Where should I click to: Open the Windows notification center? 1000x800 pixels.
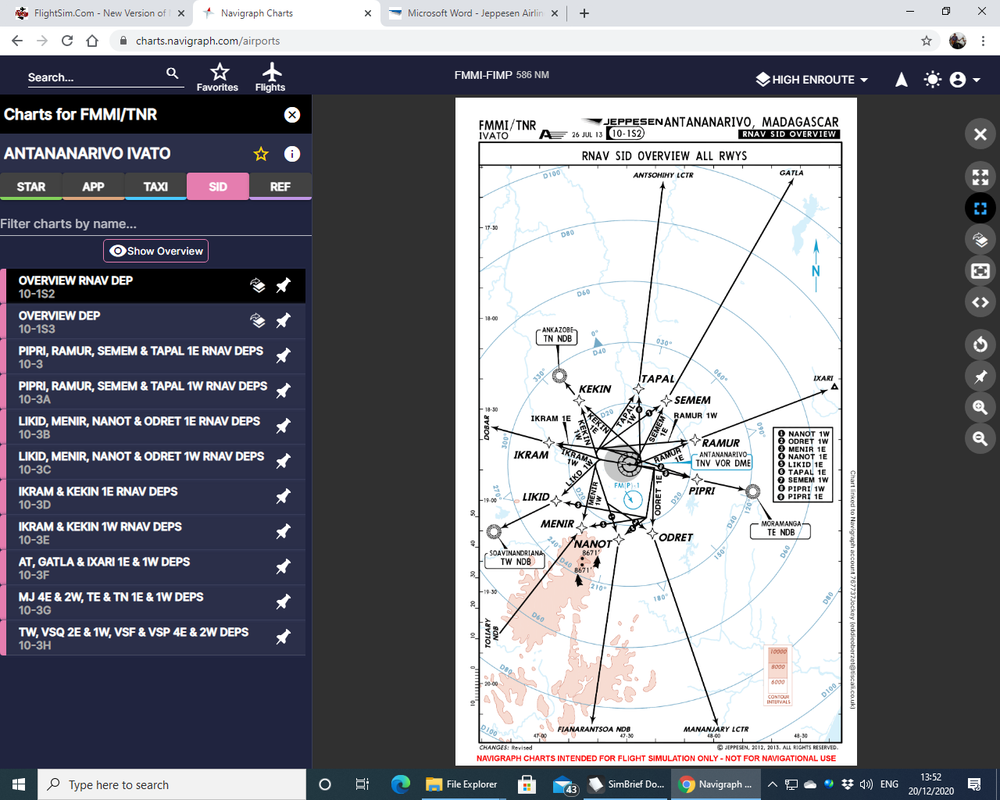(974, 784)
